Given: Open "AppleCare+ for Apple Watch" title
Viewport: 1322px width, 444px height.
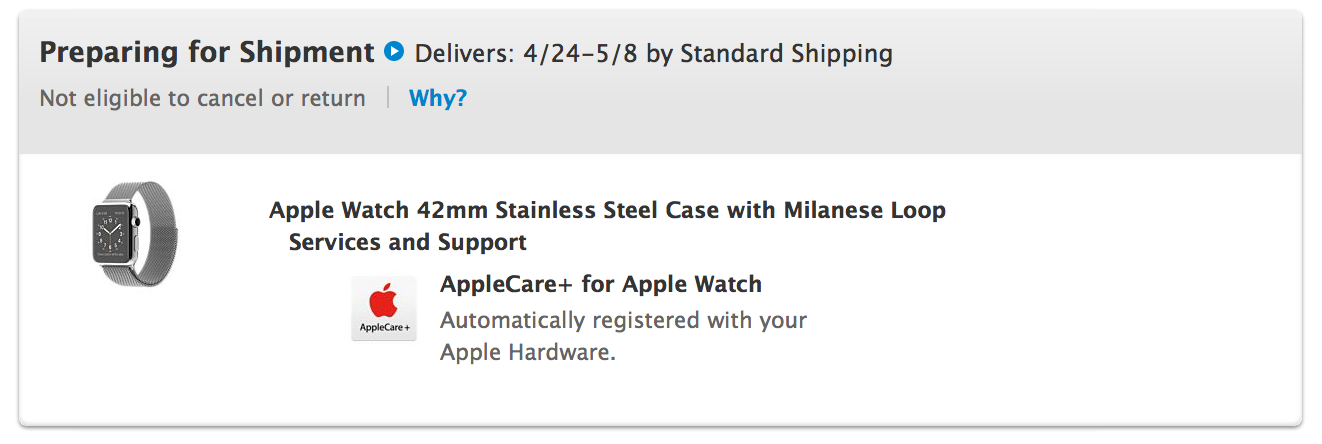Looking at the screenshot, I should [x=600, y=284].
